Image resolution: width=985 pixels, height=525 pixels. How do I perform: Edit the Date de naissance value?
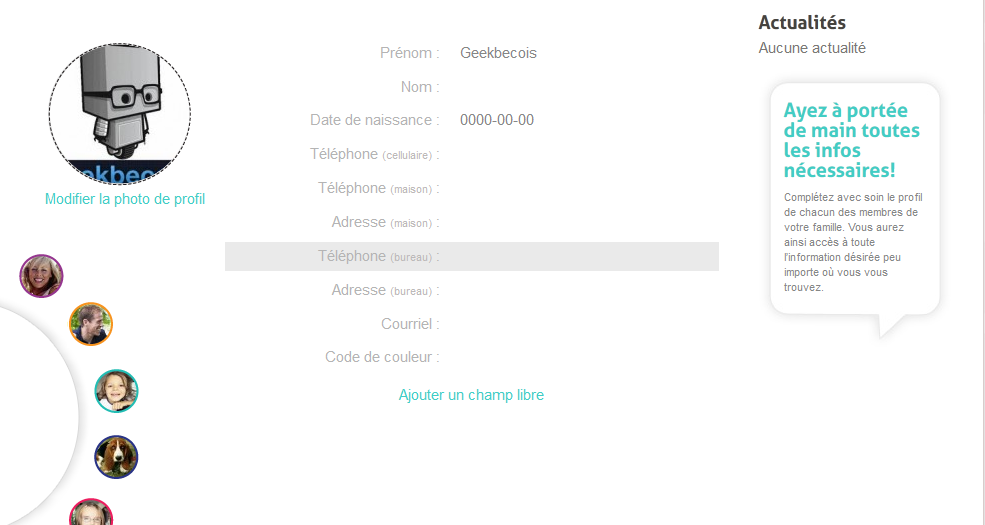[x=497, y=120]
